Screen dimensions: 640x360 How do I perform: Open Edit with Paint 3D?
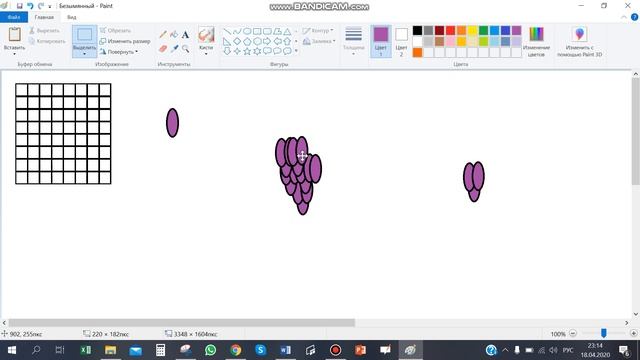point(579,42)
